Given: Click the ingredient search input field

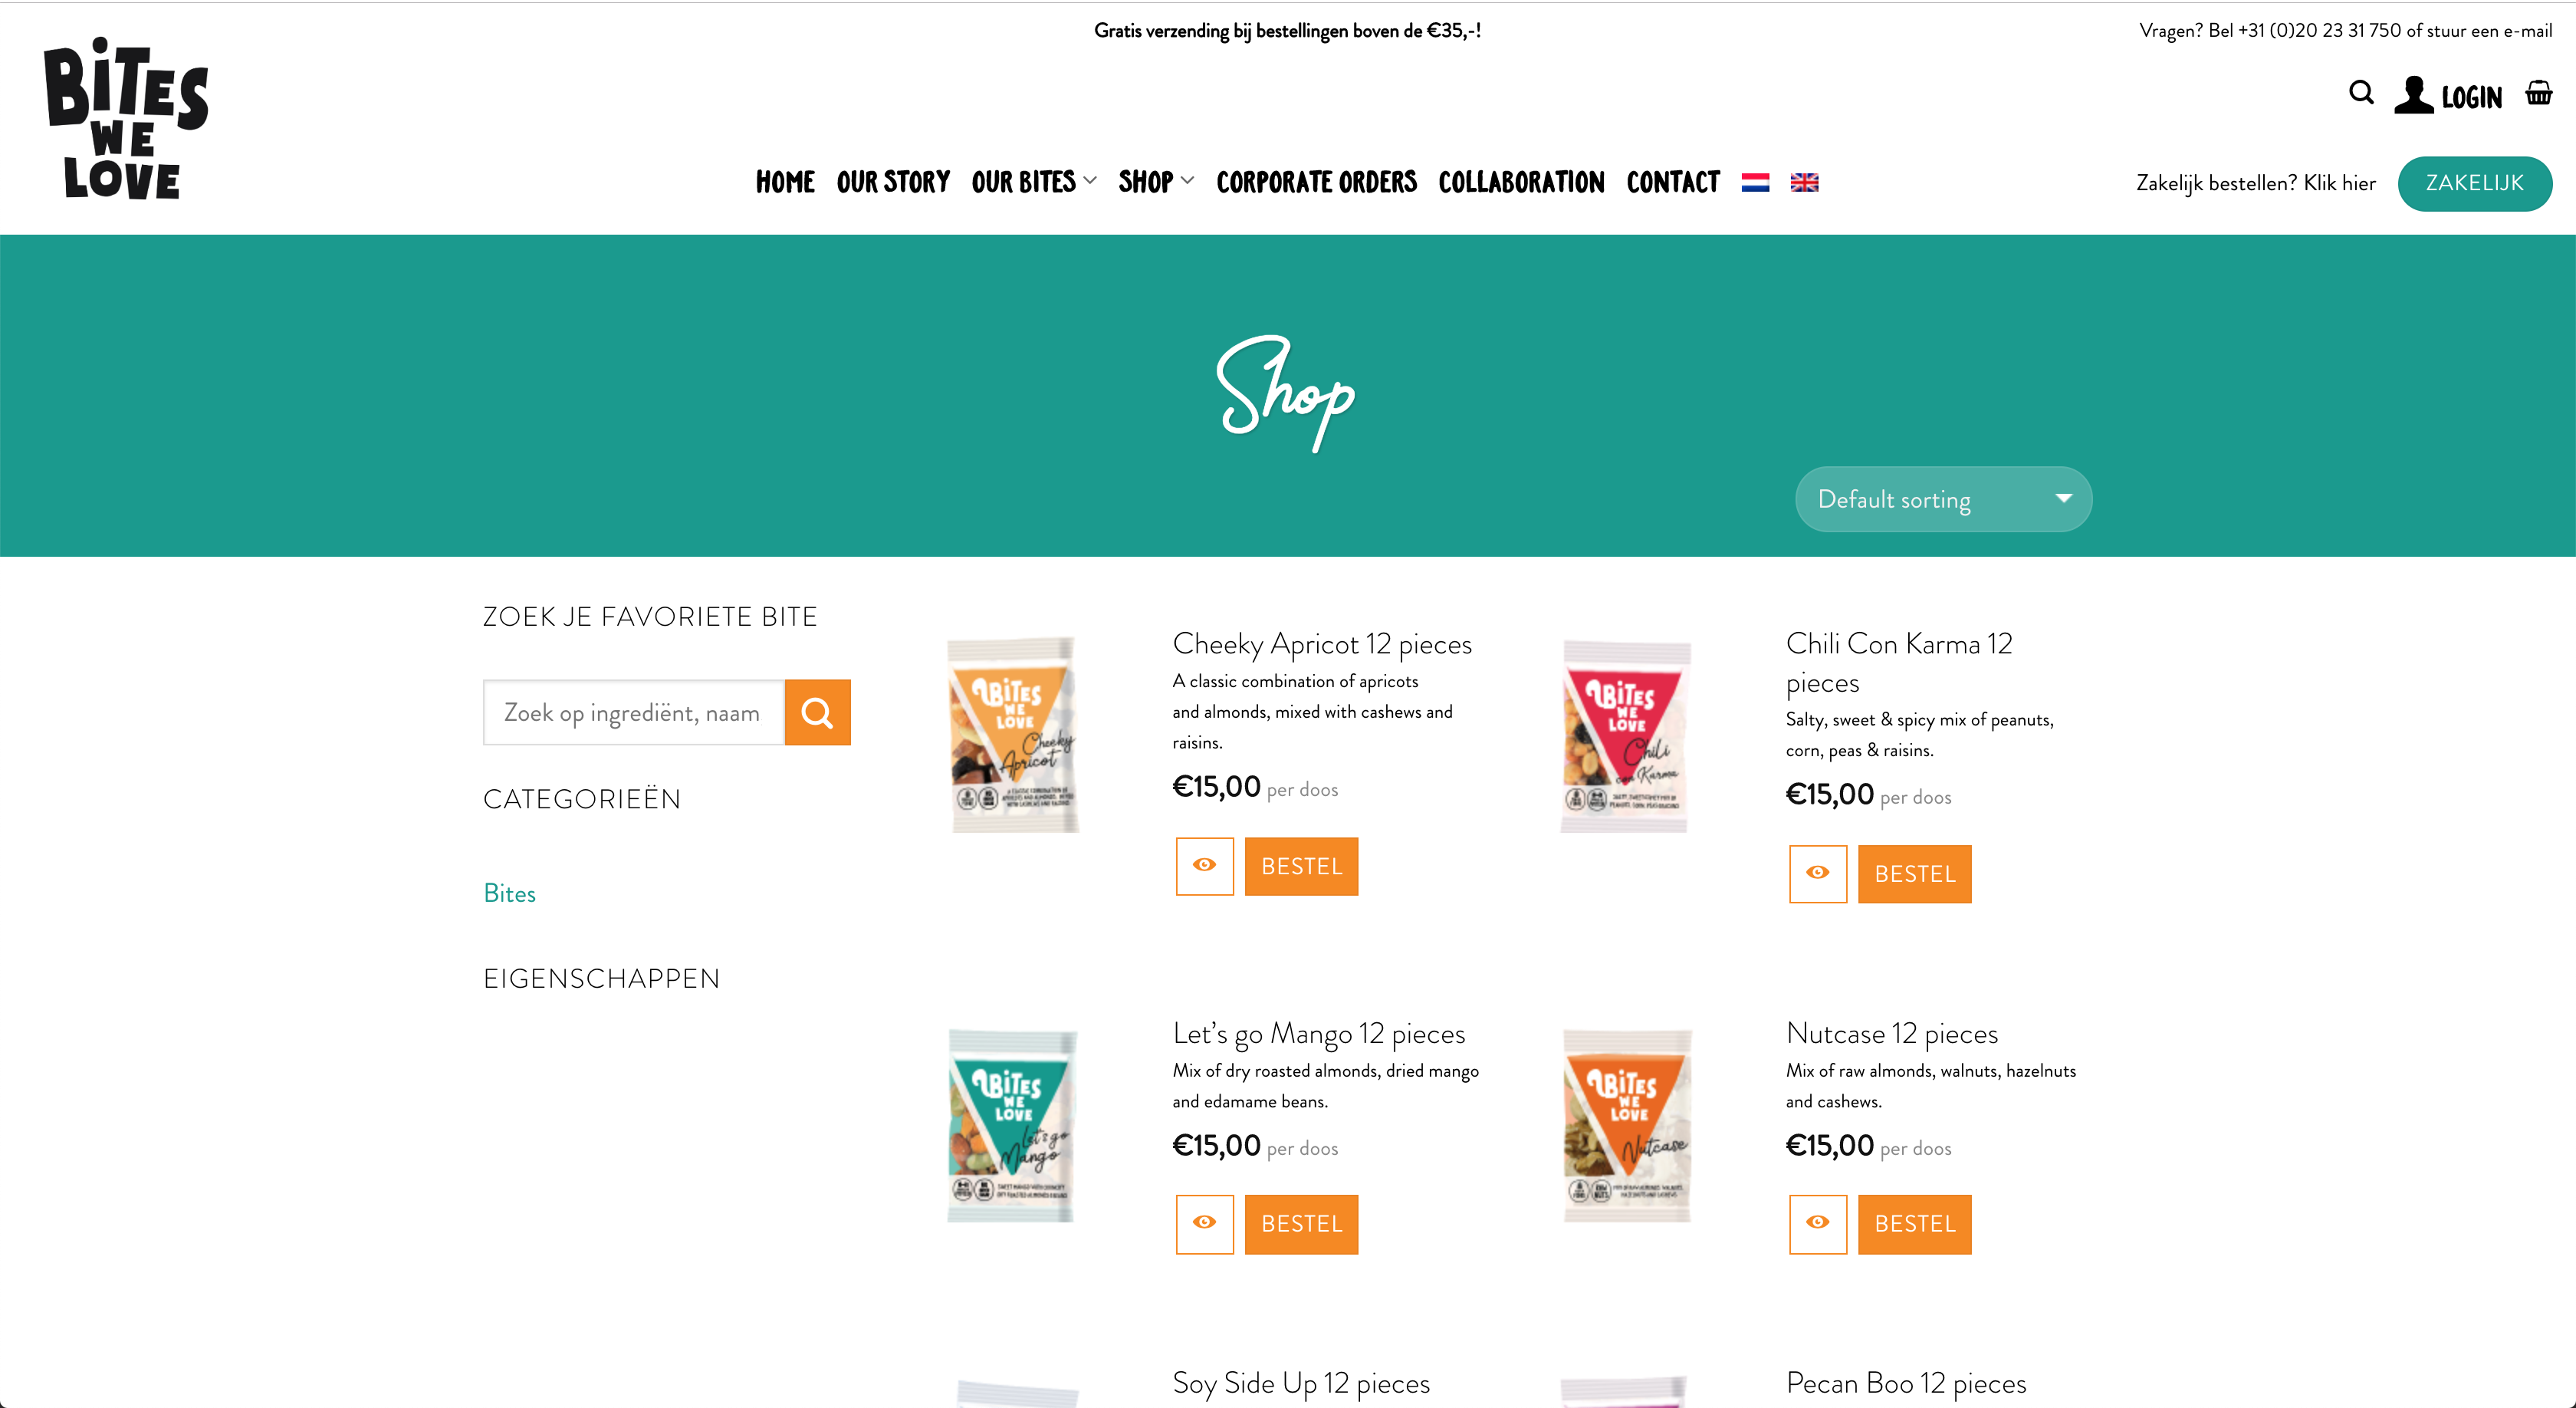Looking at the screenshot, I should (x=634, y=713).
